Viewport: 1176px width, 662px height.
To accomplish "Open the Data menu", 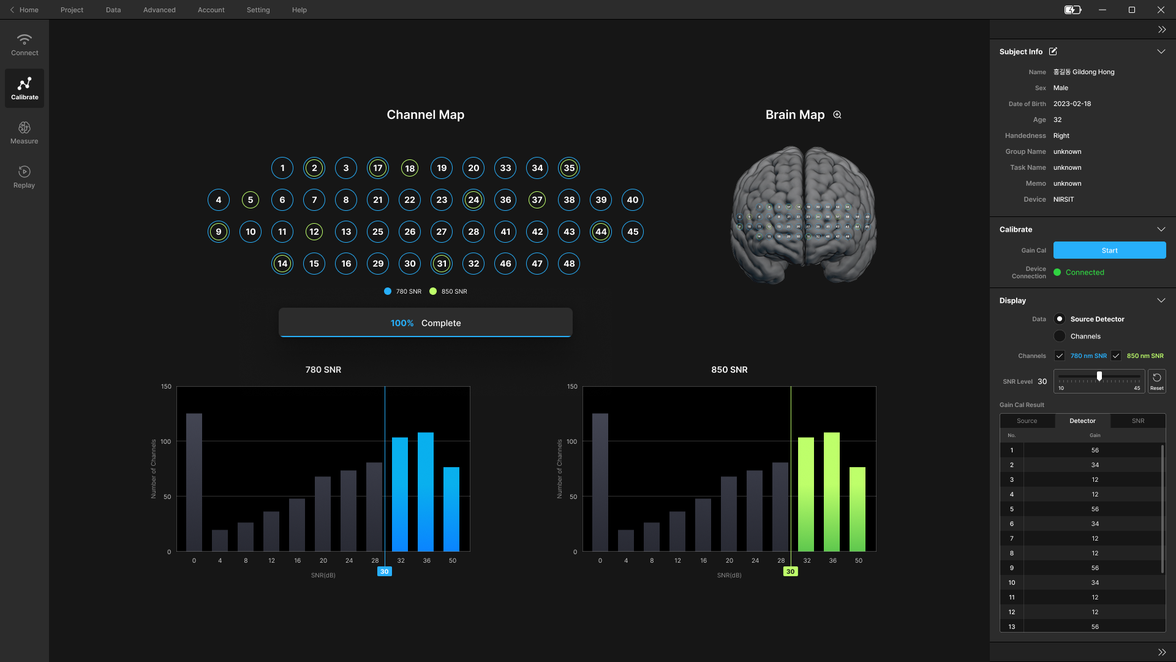I will coord(113,10).
